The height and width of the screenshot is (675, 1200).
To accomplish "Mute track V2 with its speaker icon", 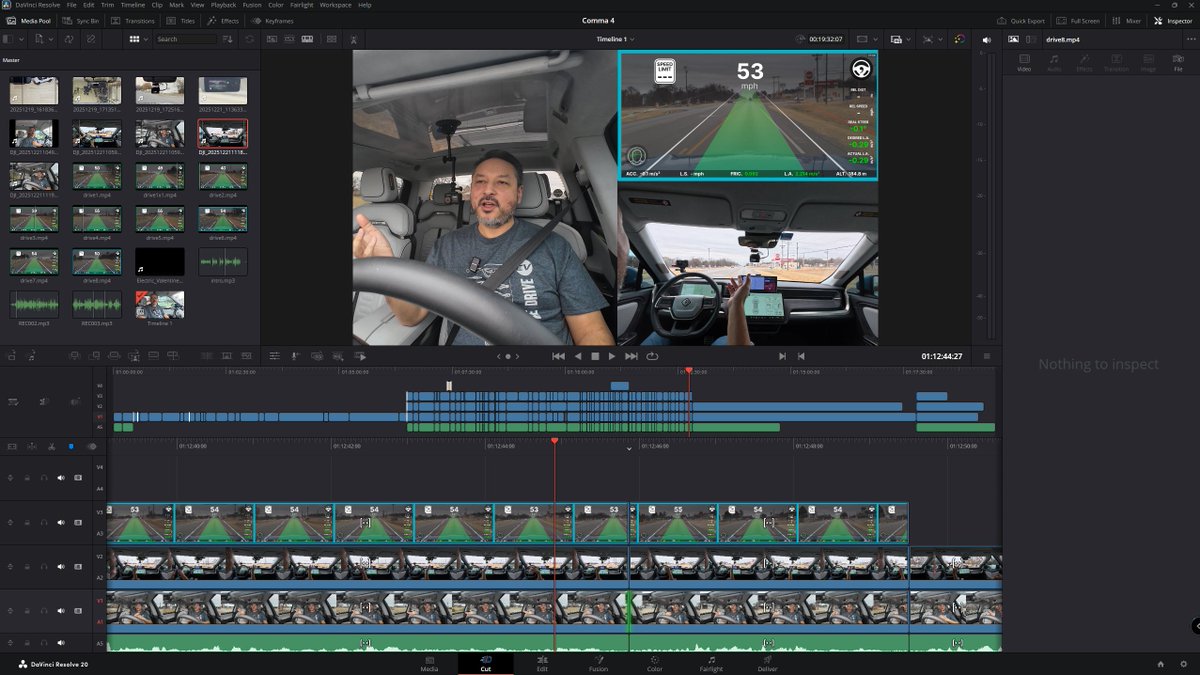I will tap(61, 567).
